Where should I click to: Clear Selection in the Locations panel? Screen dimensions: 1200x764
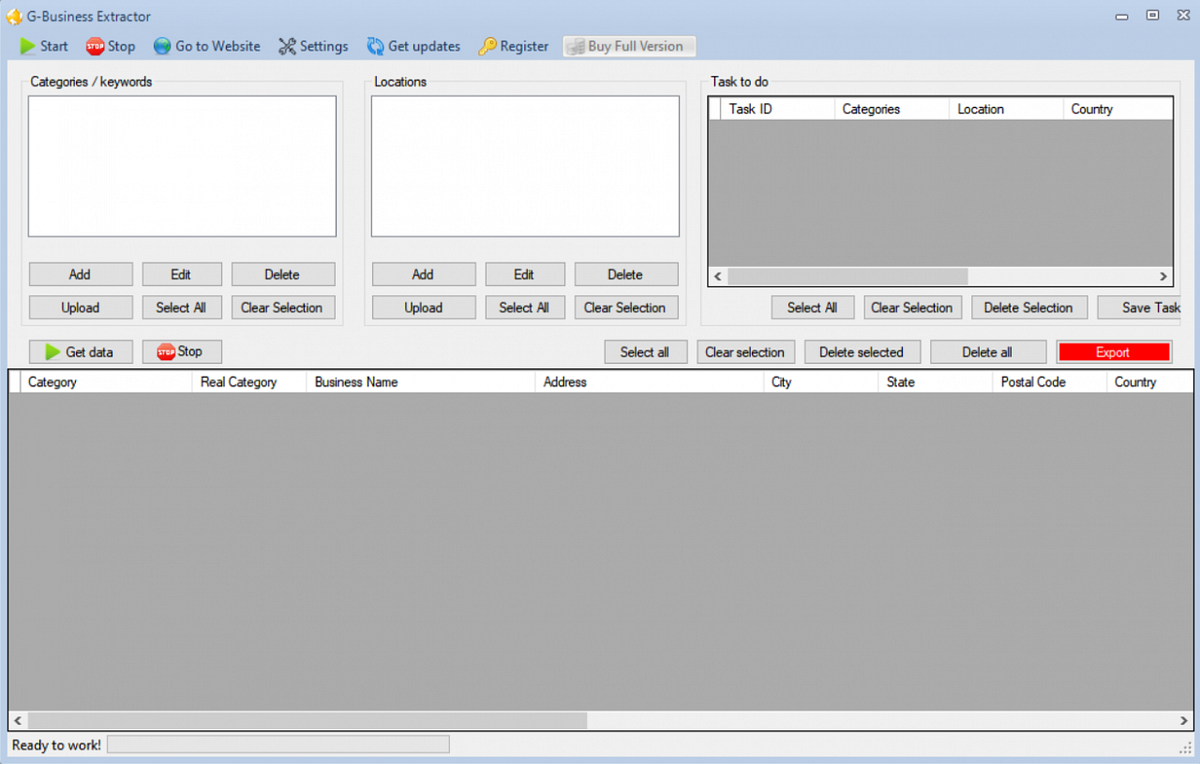(x=626, y=307)
